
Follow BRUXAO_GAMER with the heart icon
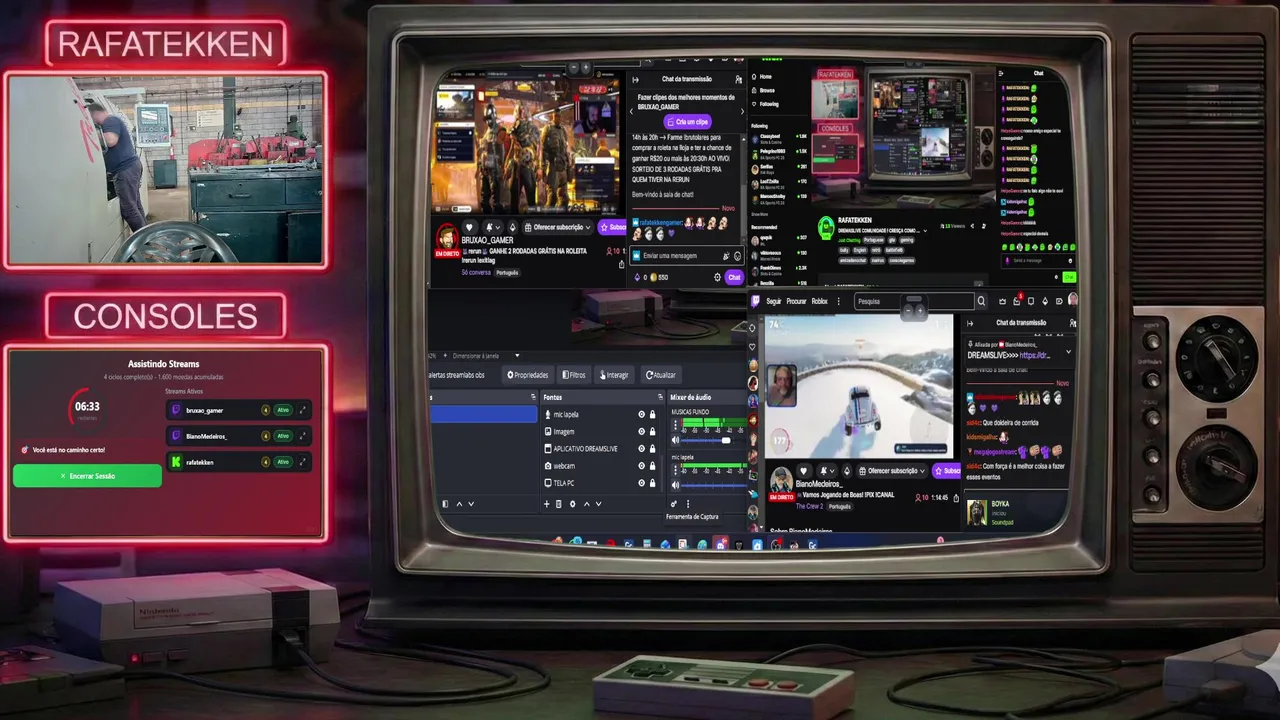(x=469, y=227)
